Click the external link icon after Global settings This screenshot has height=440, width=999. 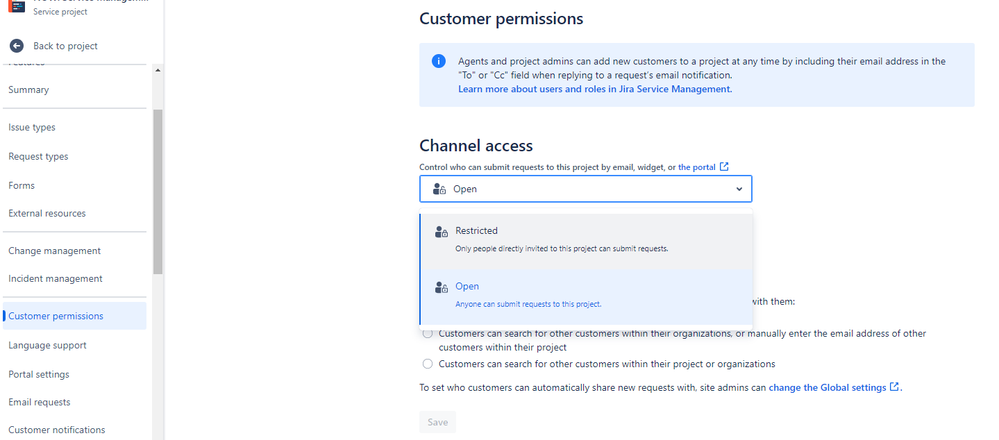tap(895, 387)
